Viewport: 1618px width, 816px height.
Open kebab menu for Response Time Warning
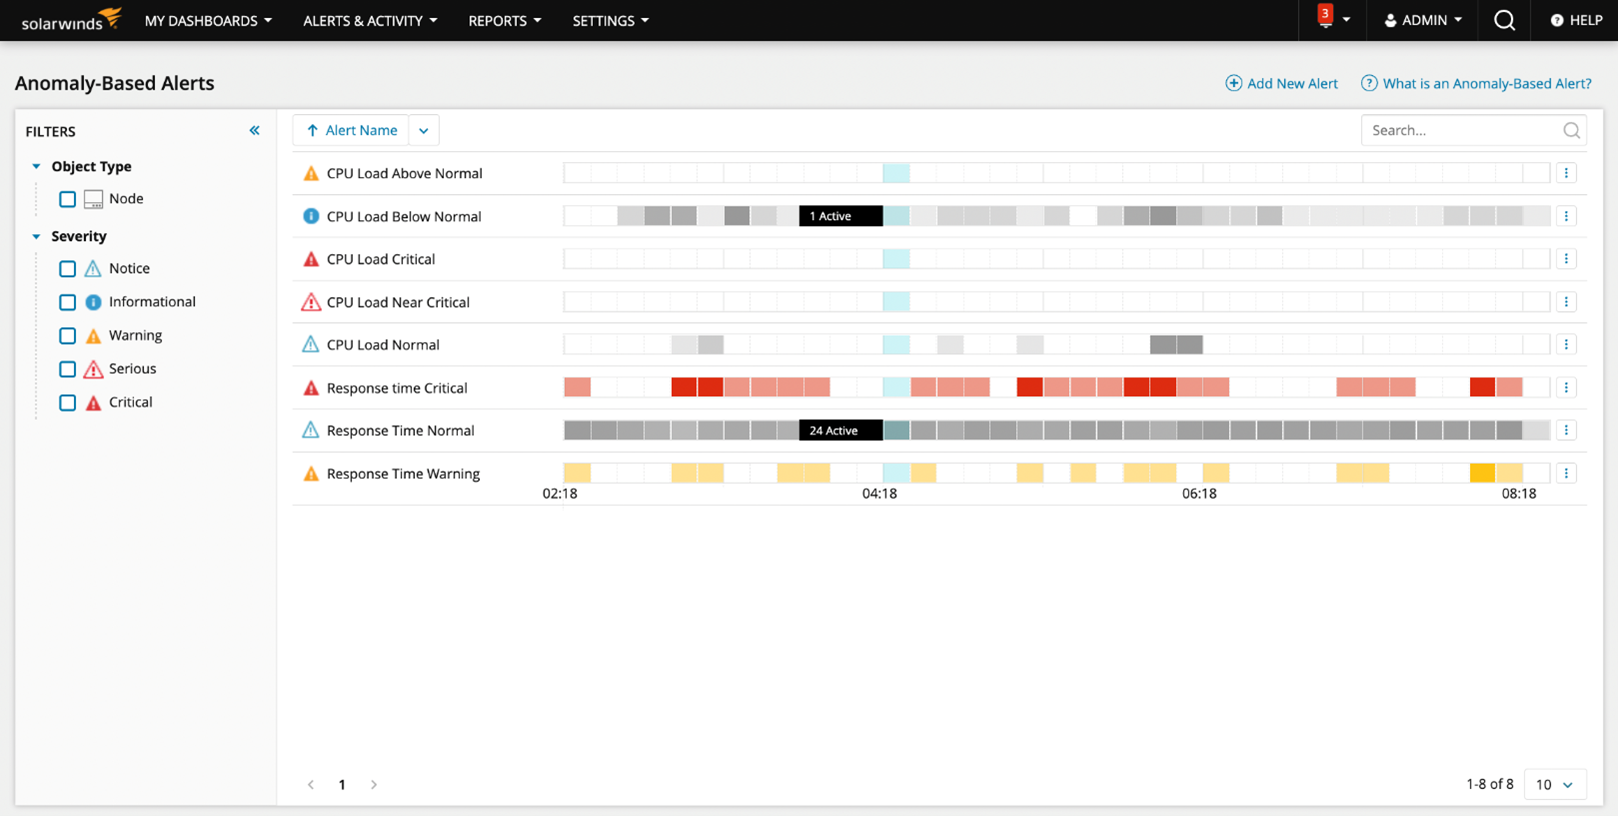pos(1566,474)
